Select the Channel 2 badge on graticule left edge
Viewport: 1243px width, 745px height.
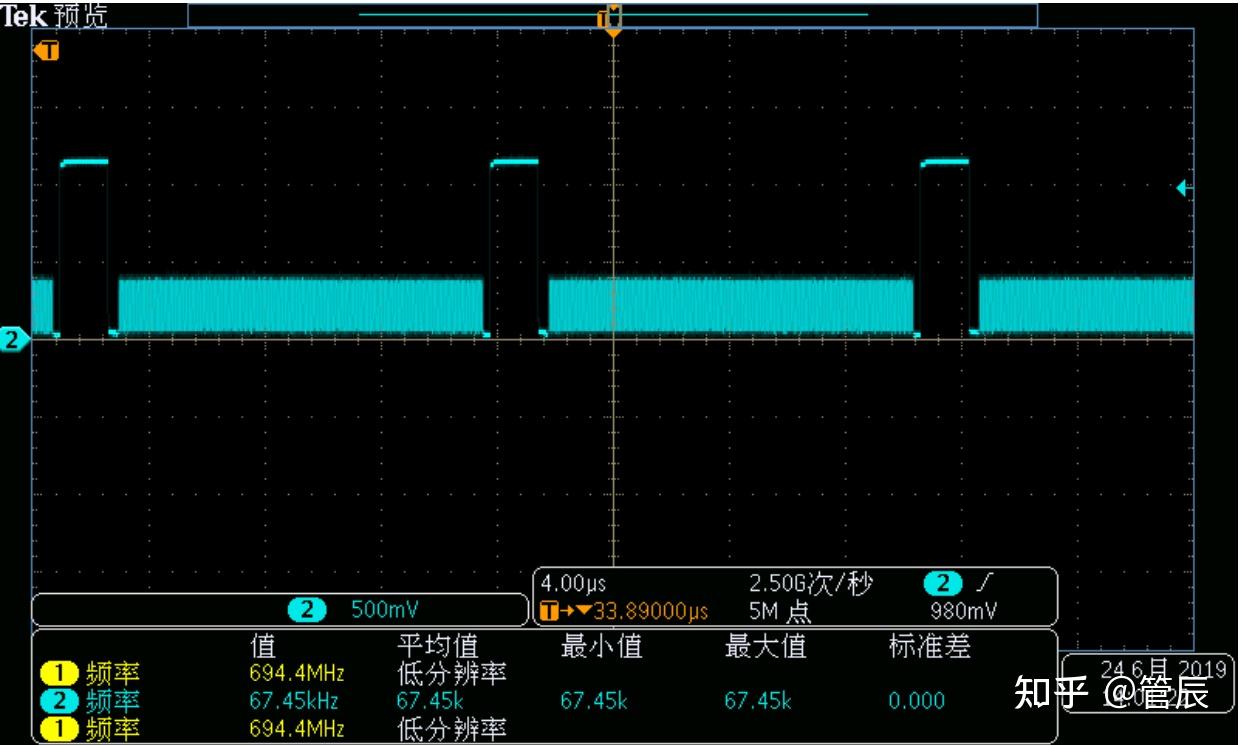click(11, 340)
